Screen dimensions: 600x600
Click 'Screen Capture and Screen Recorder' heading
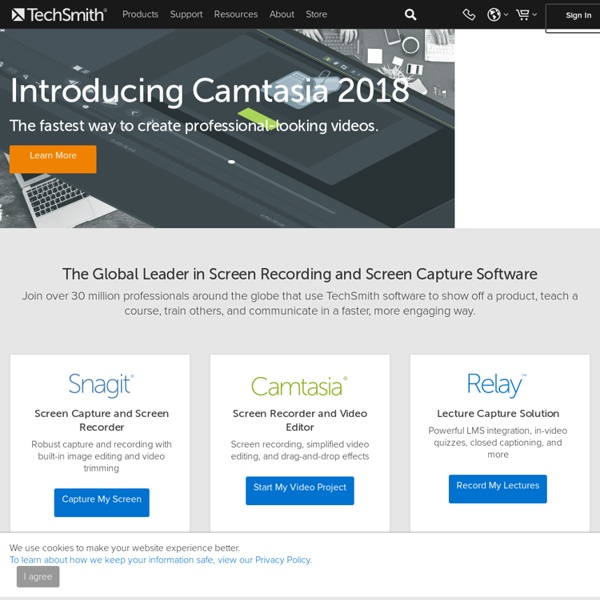tap(101, 420)
